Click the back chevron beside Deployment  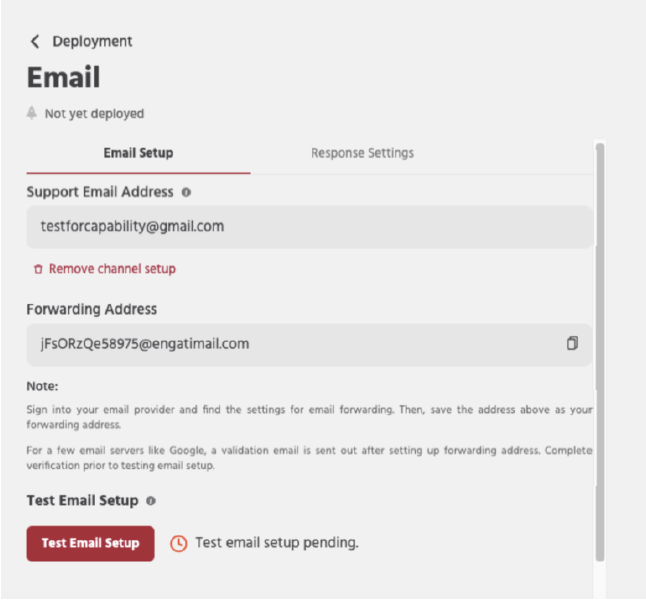36,41
